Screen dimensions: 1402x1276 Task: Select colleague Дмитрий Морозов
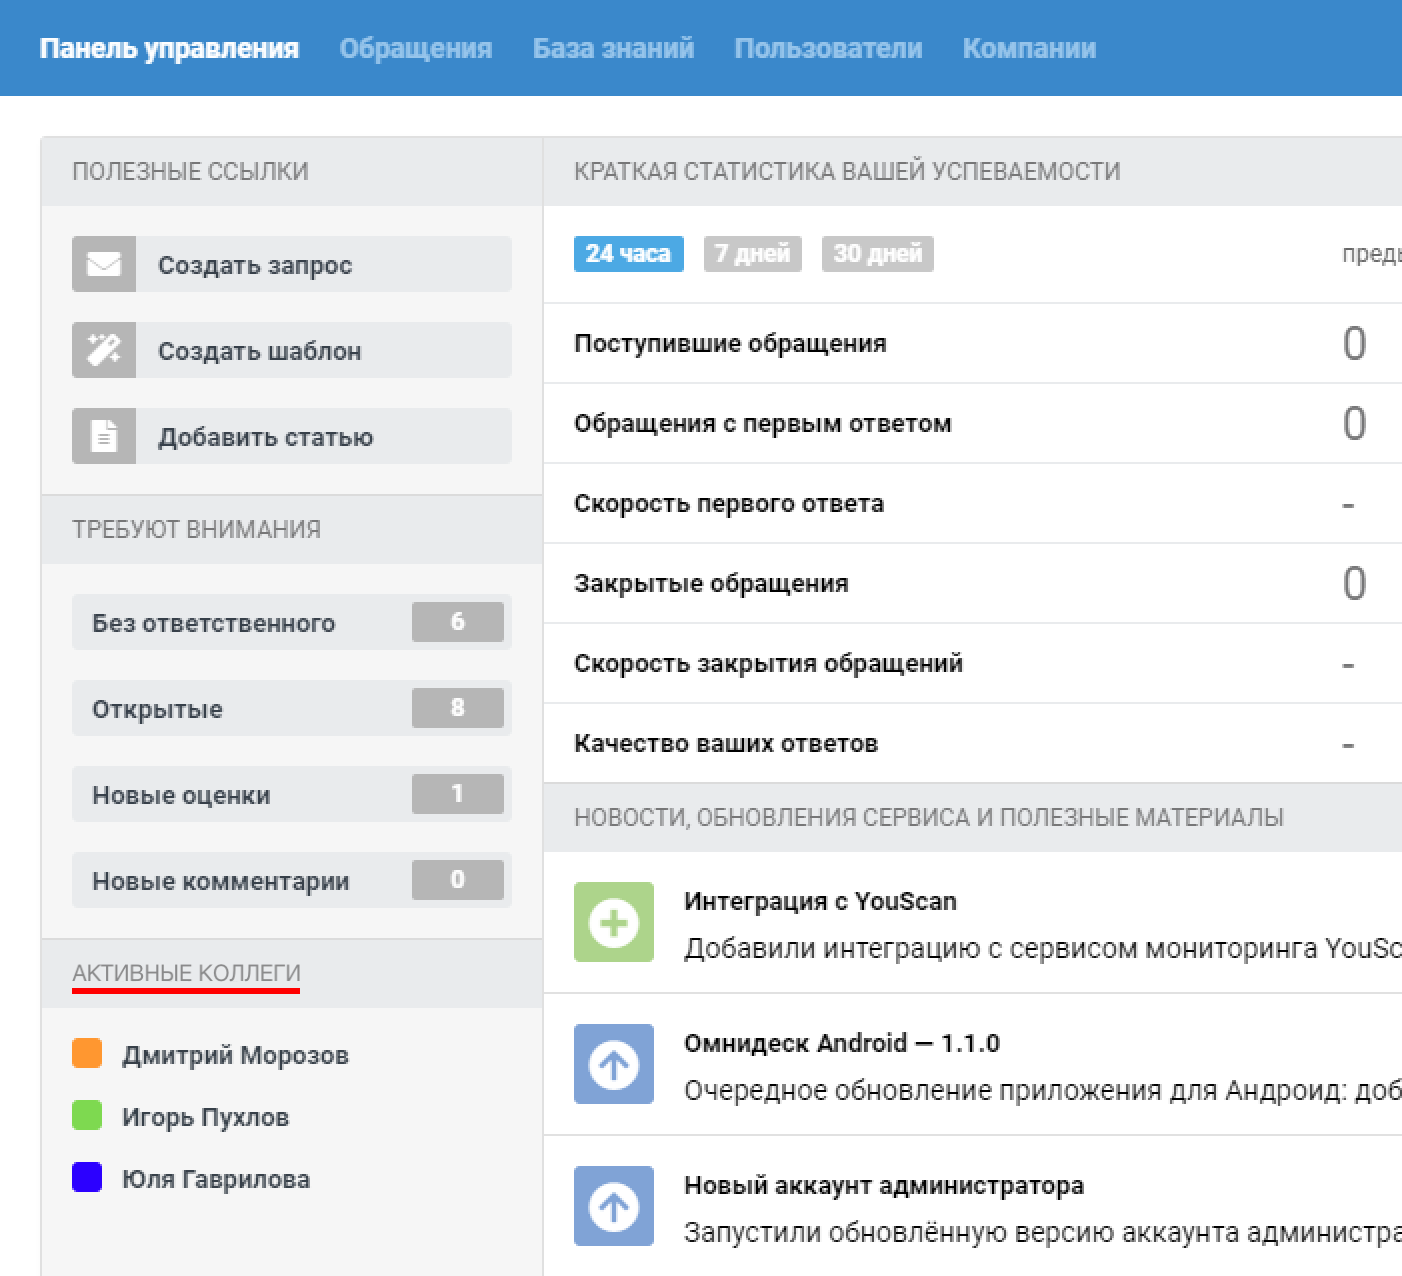coord(235,1055)
